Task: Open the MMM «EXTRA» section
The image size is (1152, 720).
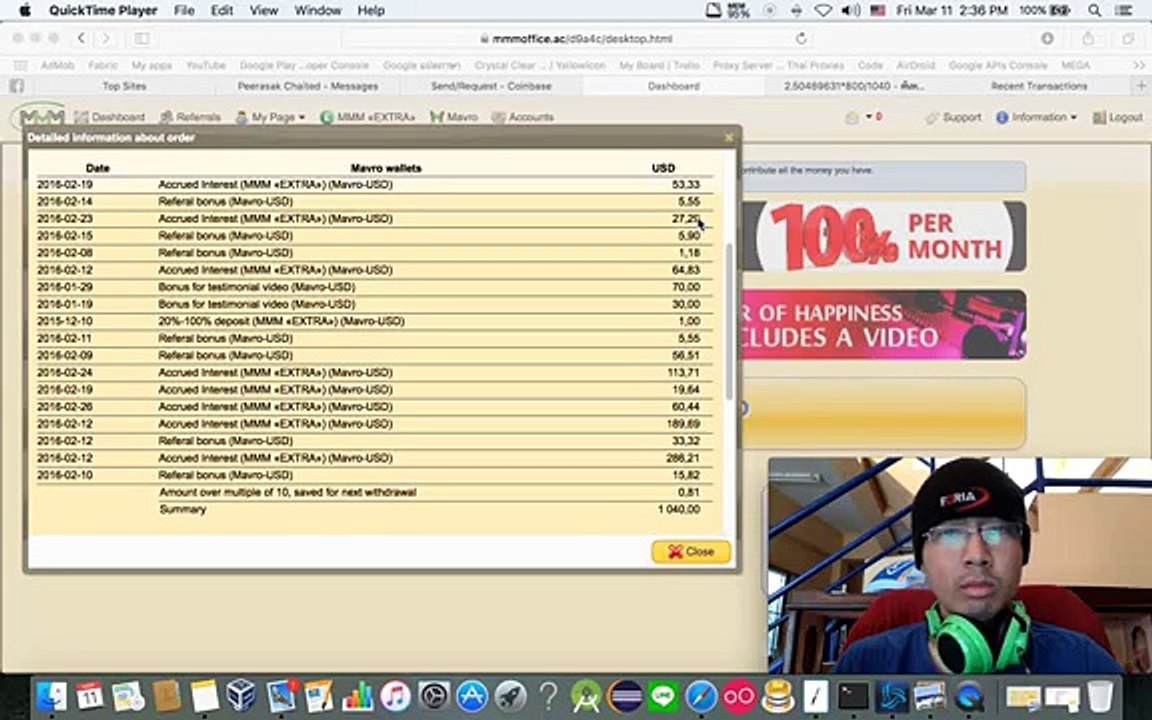Action: coord(367,117)
